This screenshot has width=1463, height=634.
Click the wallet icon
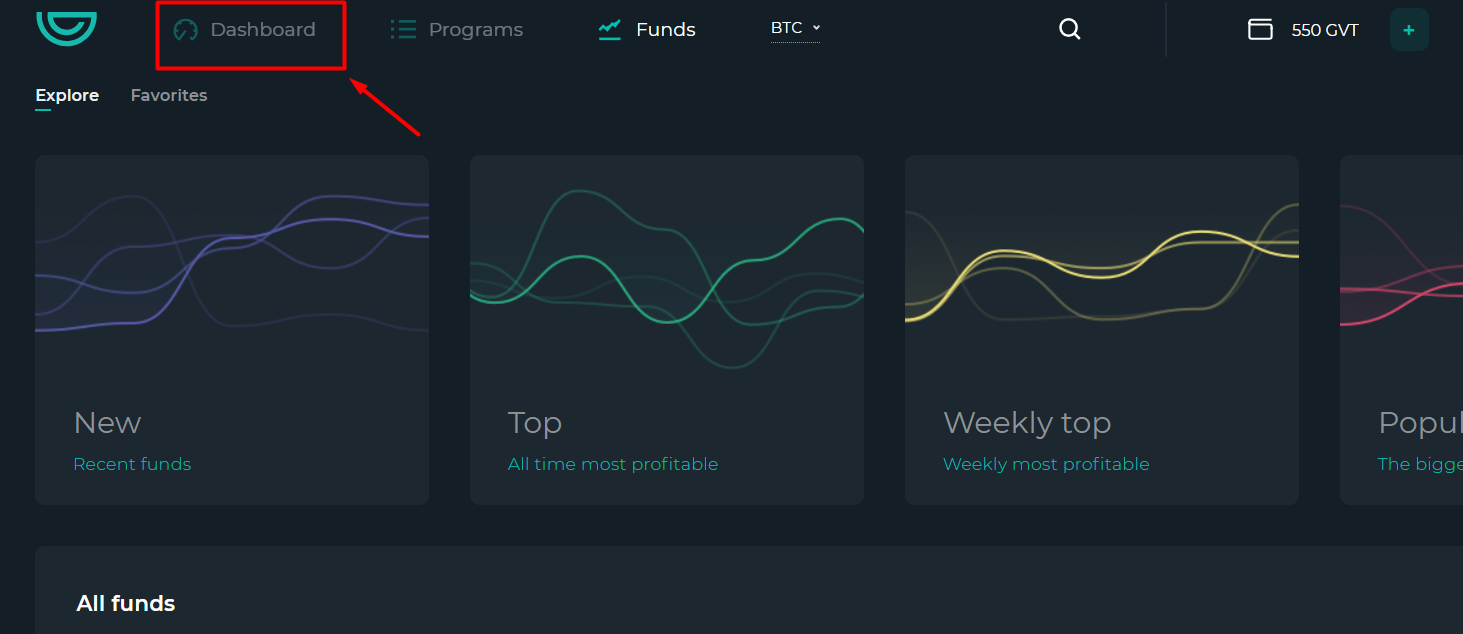[x=1260, y=29]
